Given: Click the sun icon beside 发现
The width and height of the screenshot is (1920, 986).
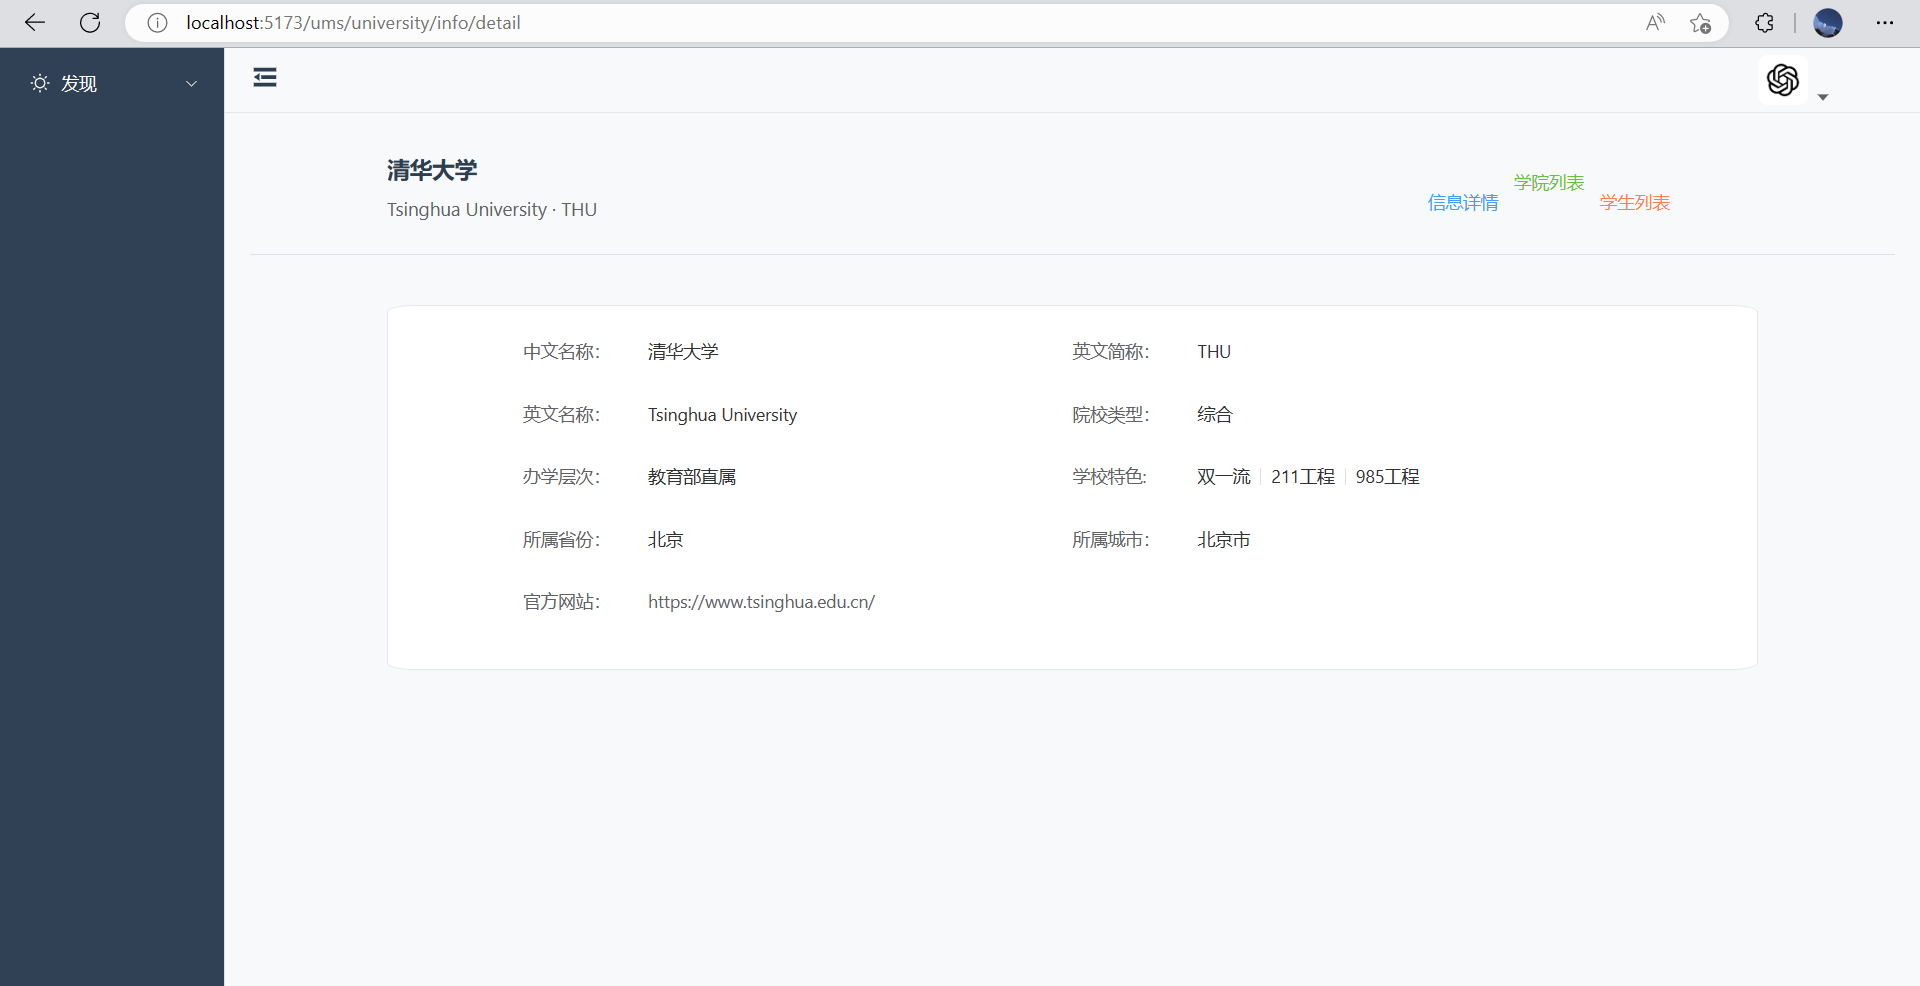Looking at the screenshot, I should pos(40,83).
